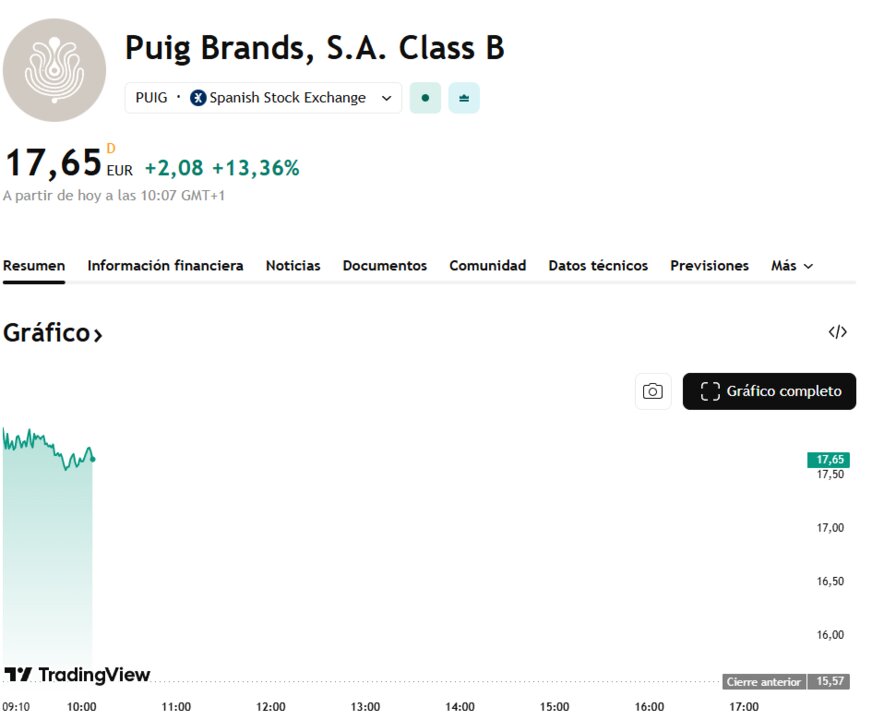Click the TradingView logo on the chart
The height and width of the screenshot is (720, 872).
coord(77,674)
